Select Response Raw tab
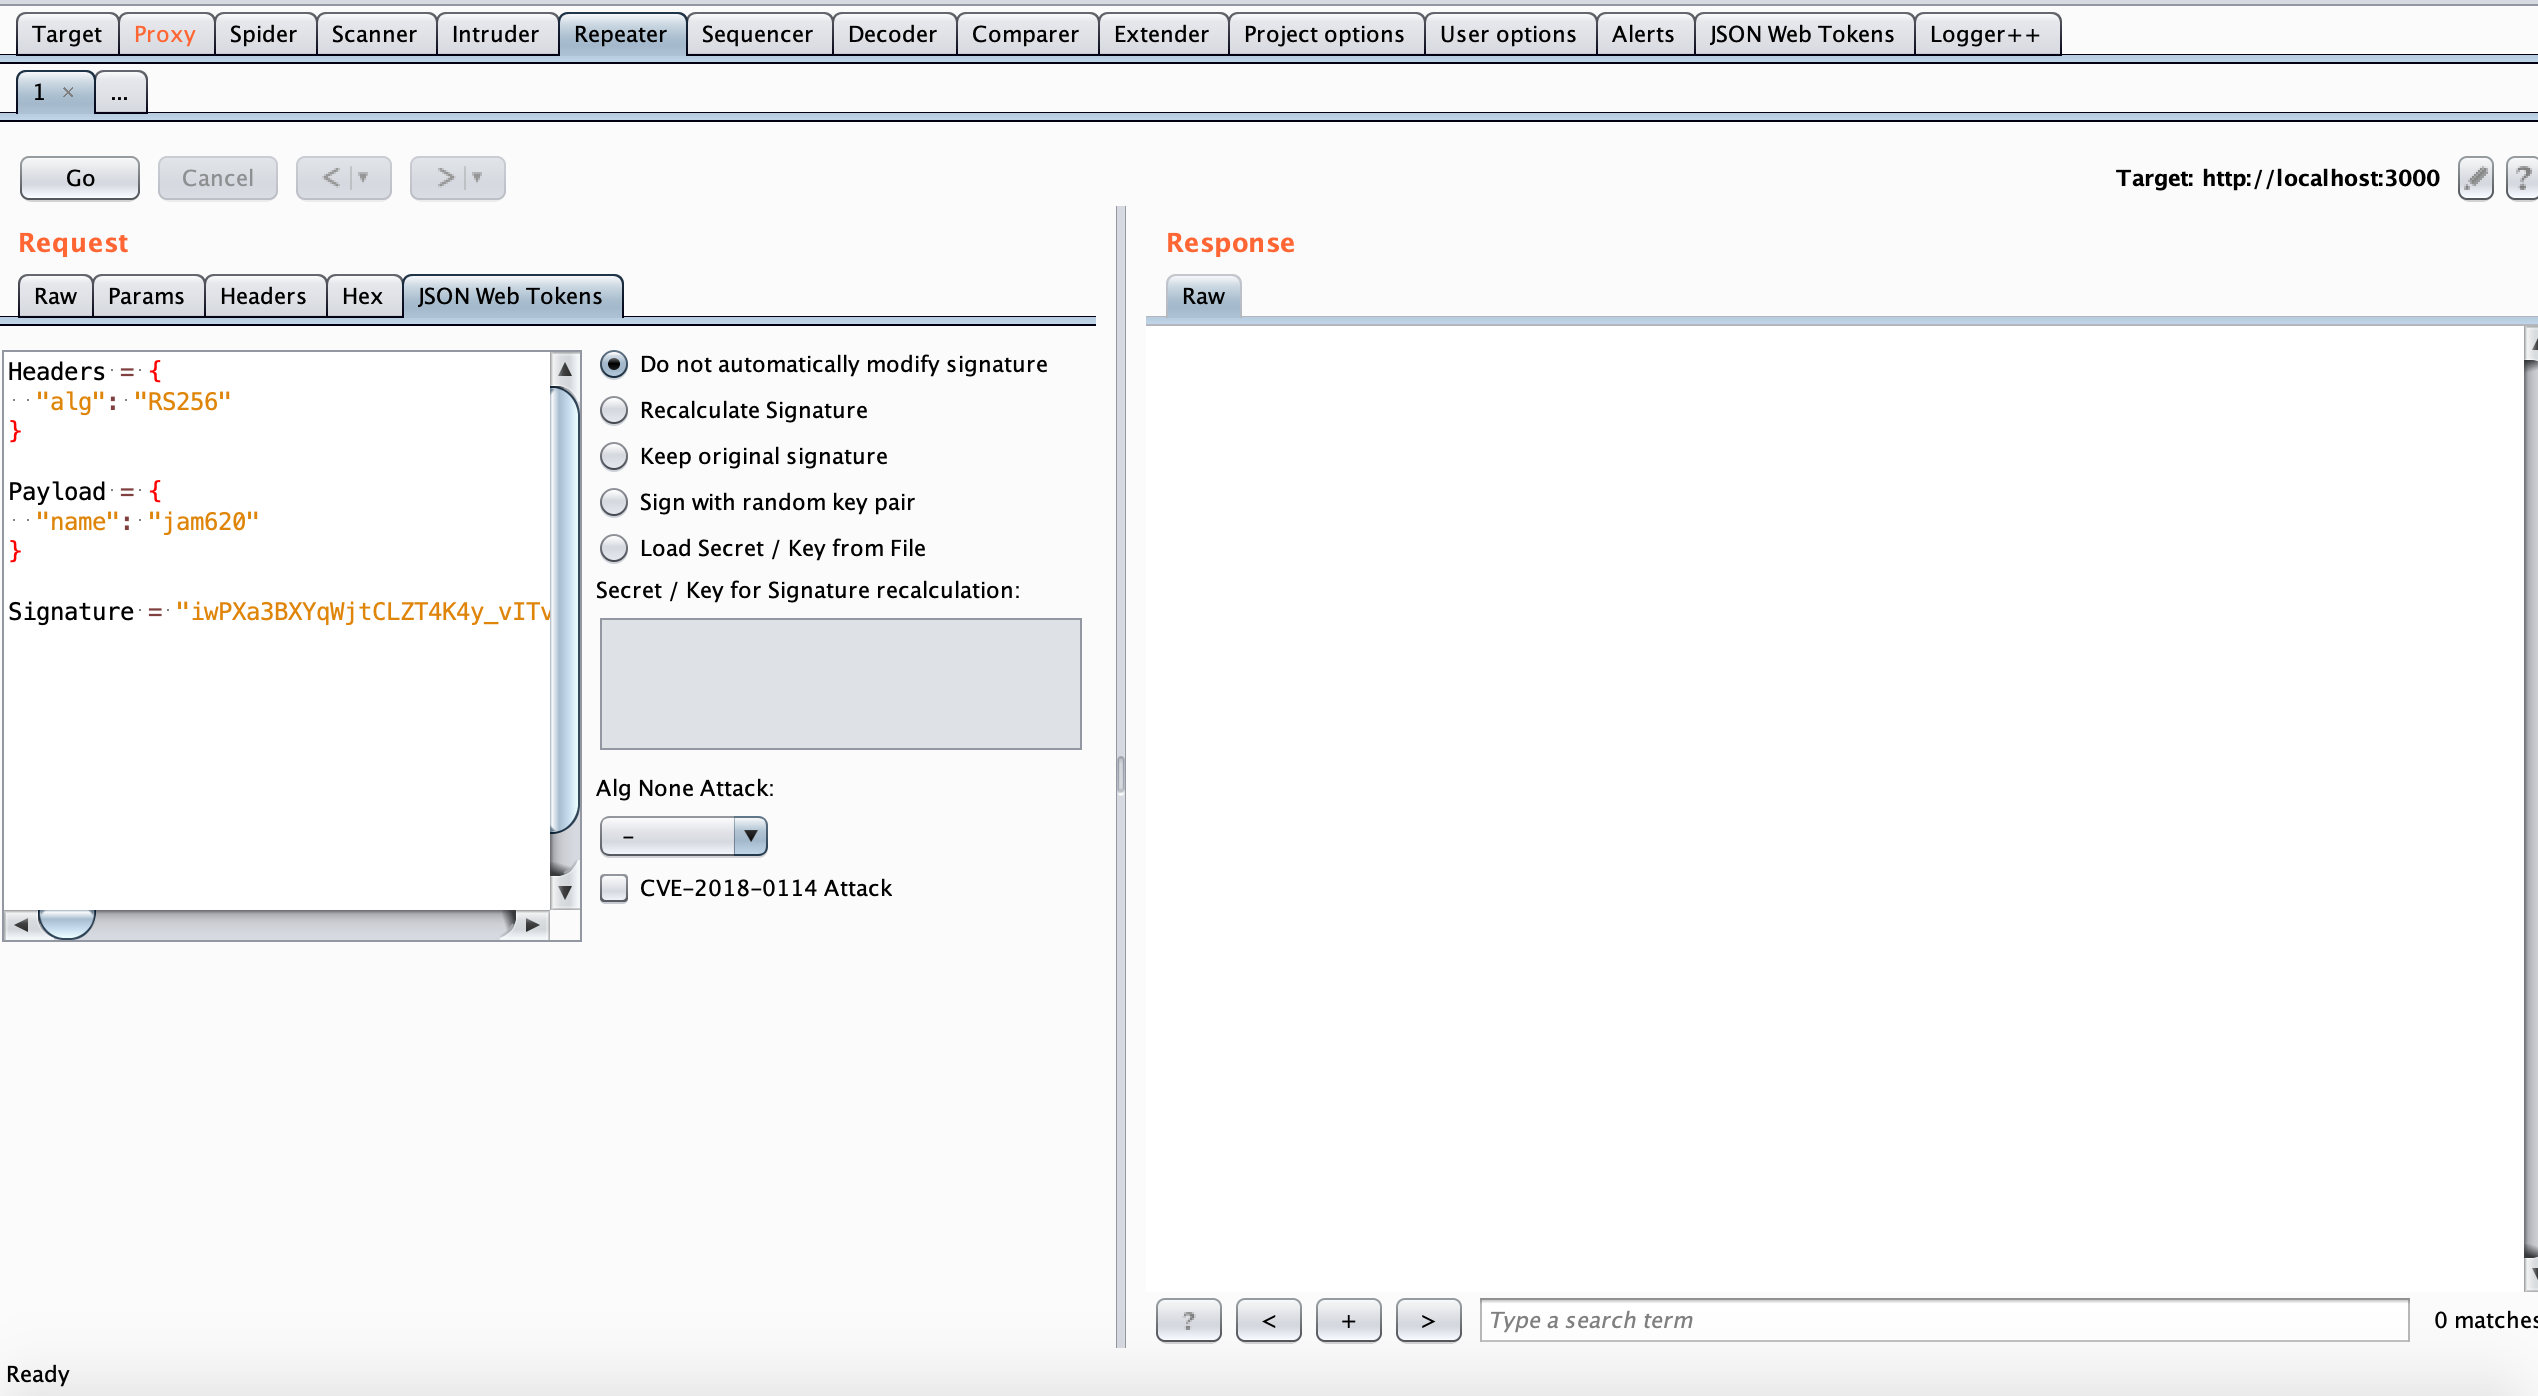 (x=1203, y=296)
